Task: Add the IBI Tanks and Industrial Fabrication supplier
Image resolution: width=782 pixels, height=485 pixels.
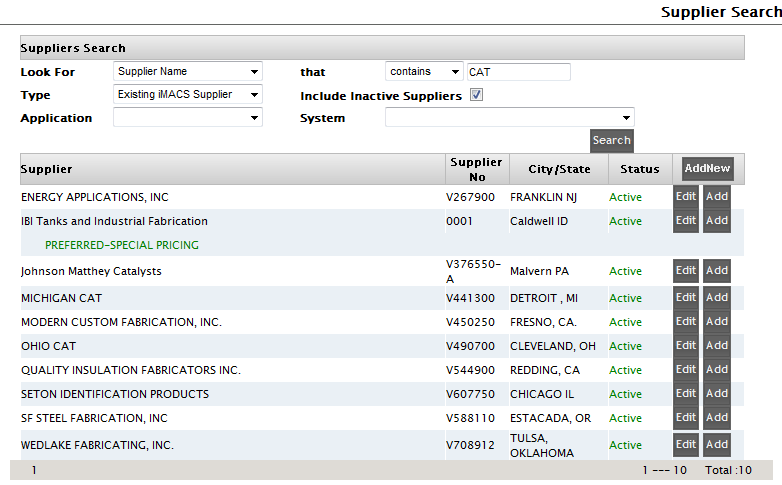Action: tap(717, 221)
